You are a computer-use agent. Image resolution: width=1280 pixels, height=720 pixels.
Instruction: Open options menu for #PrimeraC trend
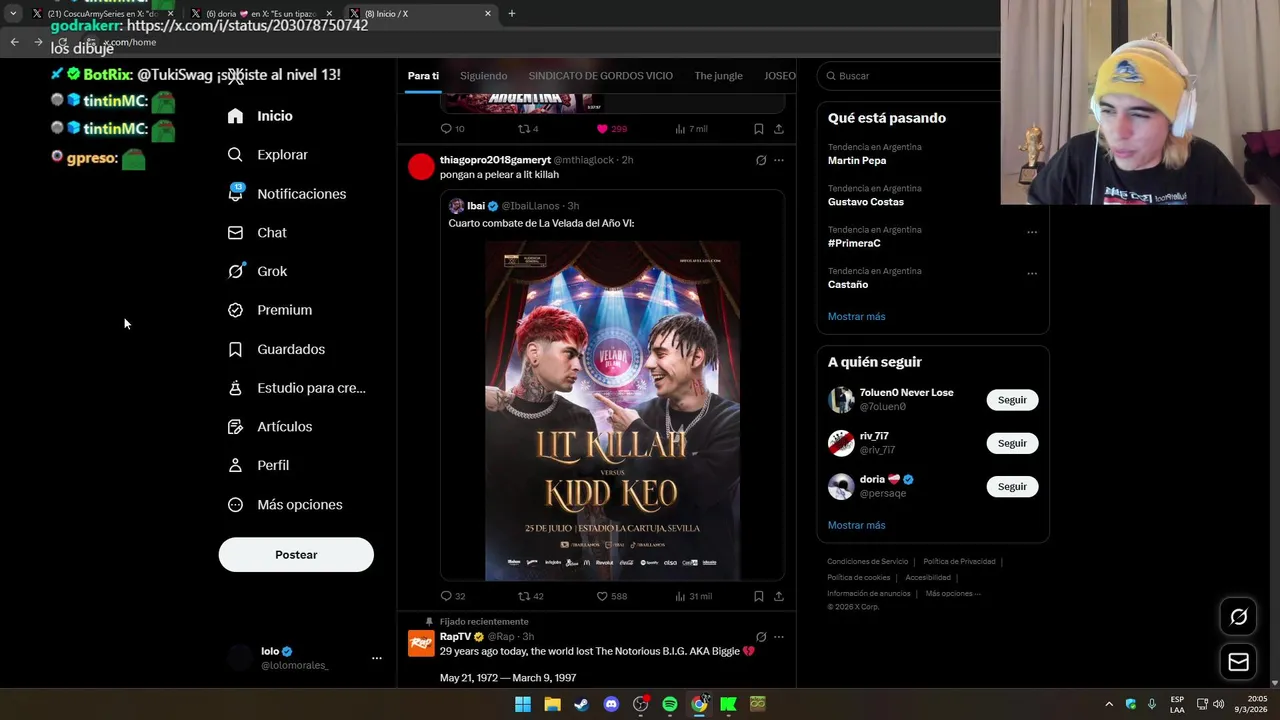[x=1032, y=232]
